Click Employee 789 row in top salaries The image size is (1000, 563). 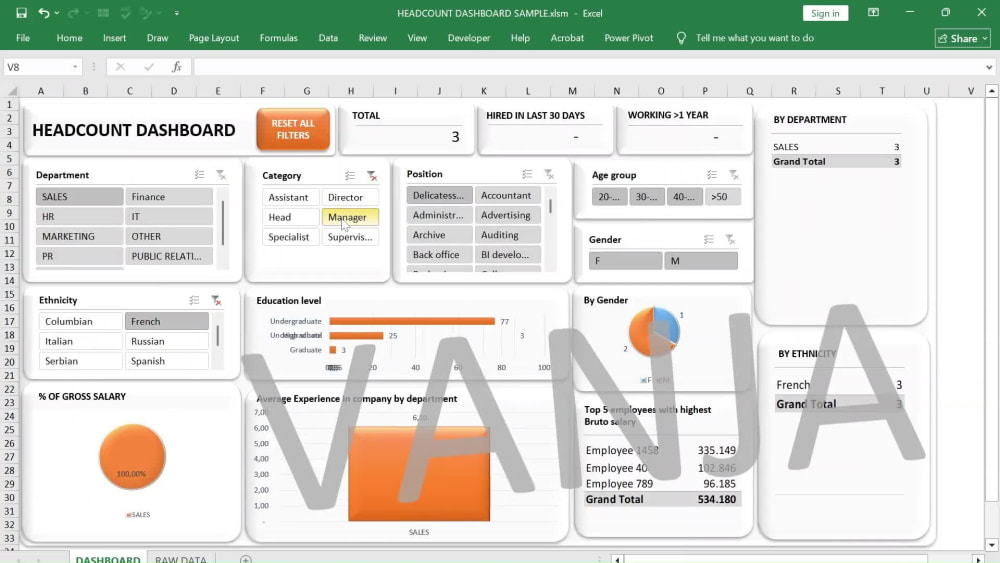(x=661, y=483)
